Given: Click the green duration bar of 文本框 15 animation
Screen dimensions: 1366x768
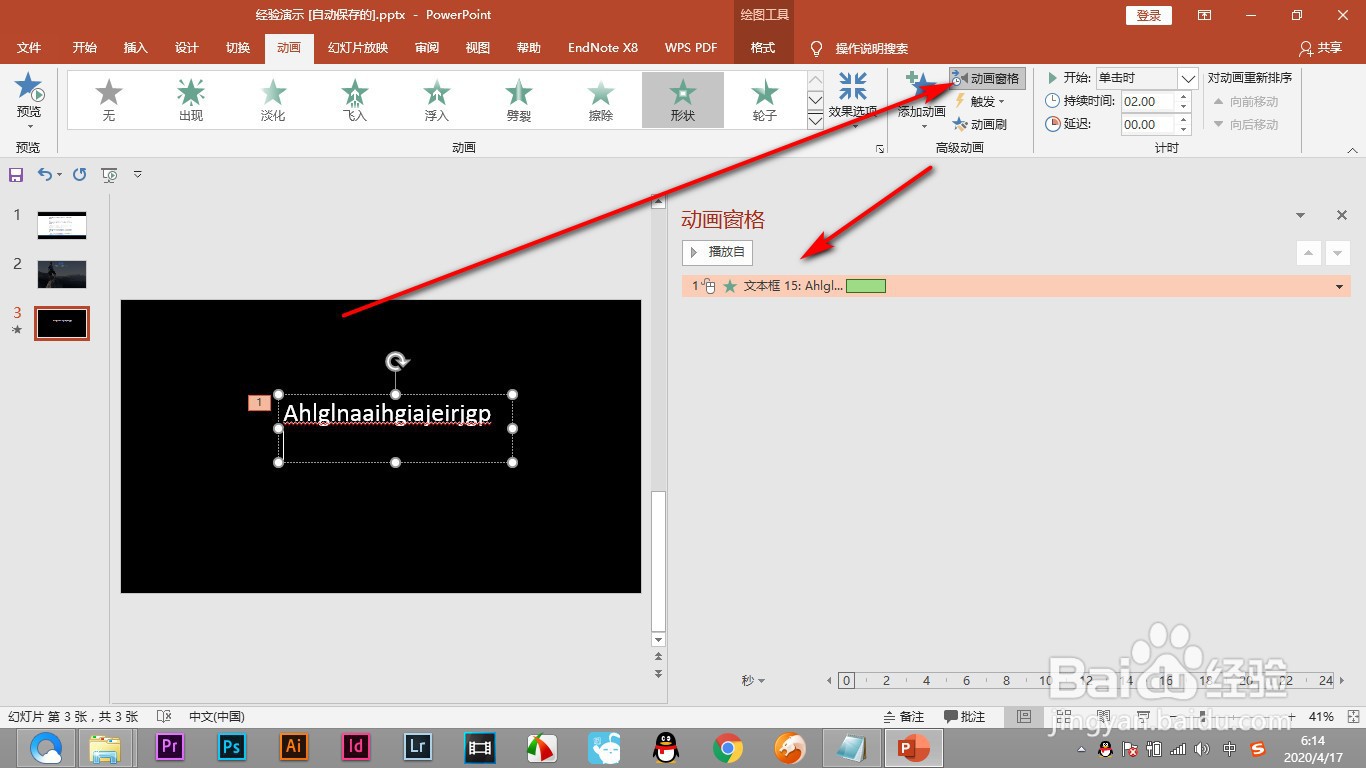Looking at the screenshot, I should pyautogui.click(x=866, y=286).
